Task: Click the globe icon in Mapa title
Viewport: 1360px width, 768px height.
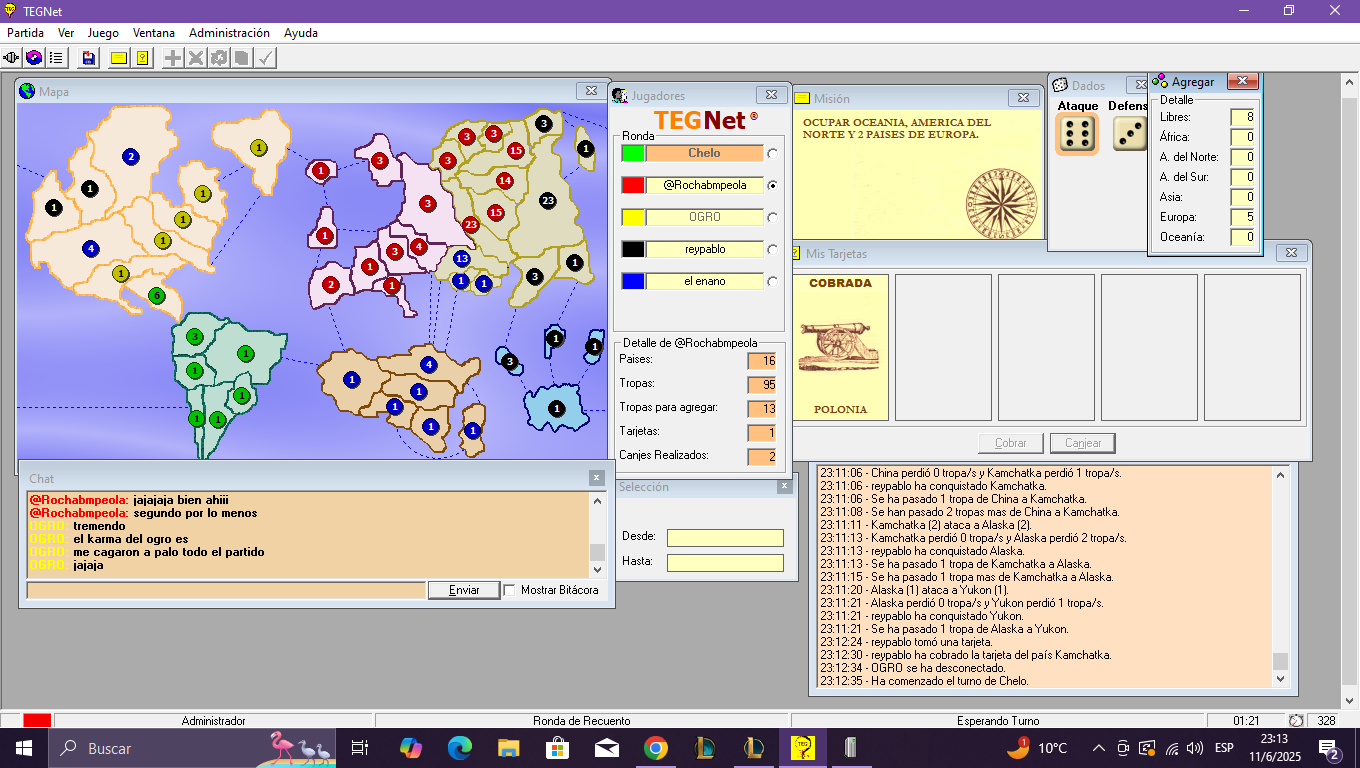Action: pyautogui.click(x=27, y=91)
